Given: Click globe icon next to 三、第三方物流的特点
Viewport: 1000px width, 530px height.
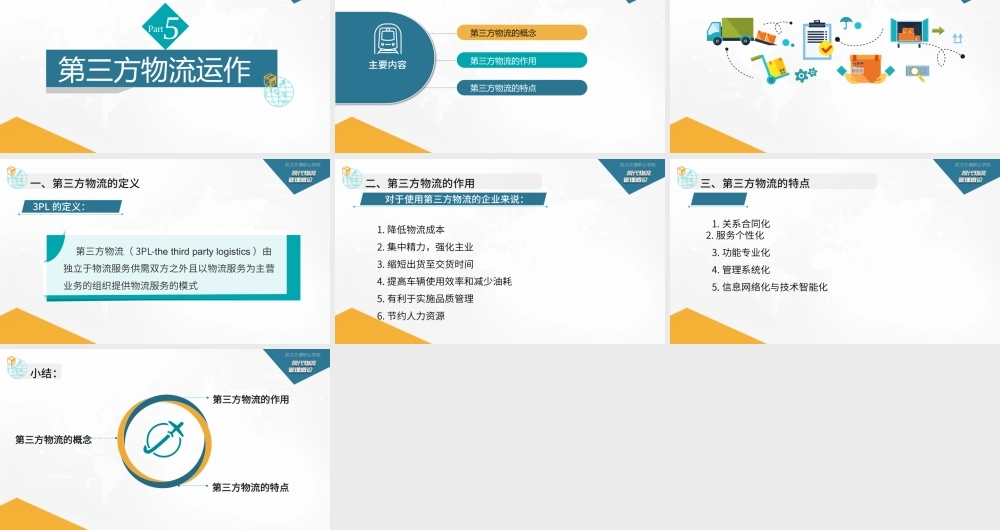Looking at the screenshot, I should tap(686, 177).
